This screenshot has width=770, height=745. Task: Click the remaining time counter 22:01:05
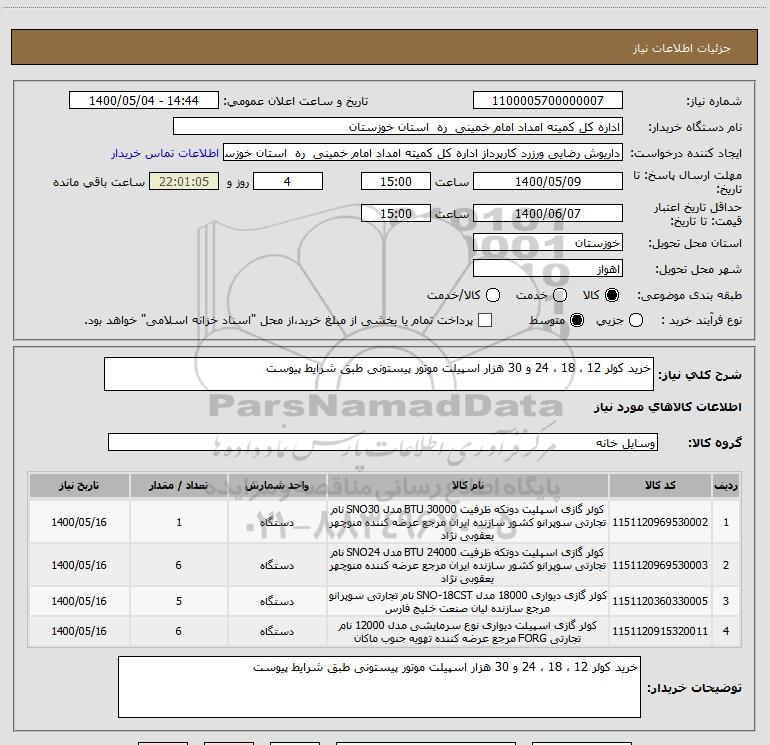pos(184,181)
